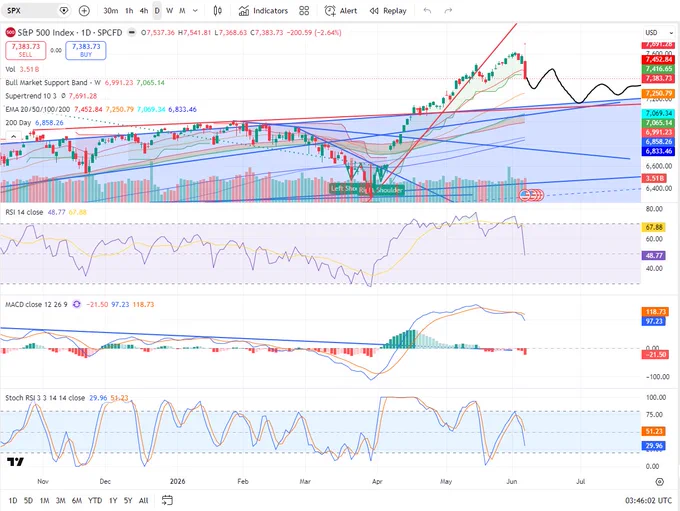Open the go-to-date calendar icon
Screen dimensions: 680x511
(167, 501)
